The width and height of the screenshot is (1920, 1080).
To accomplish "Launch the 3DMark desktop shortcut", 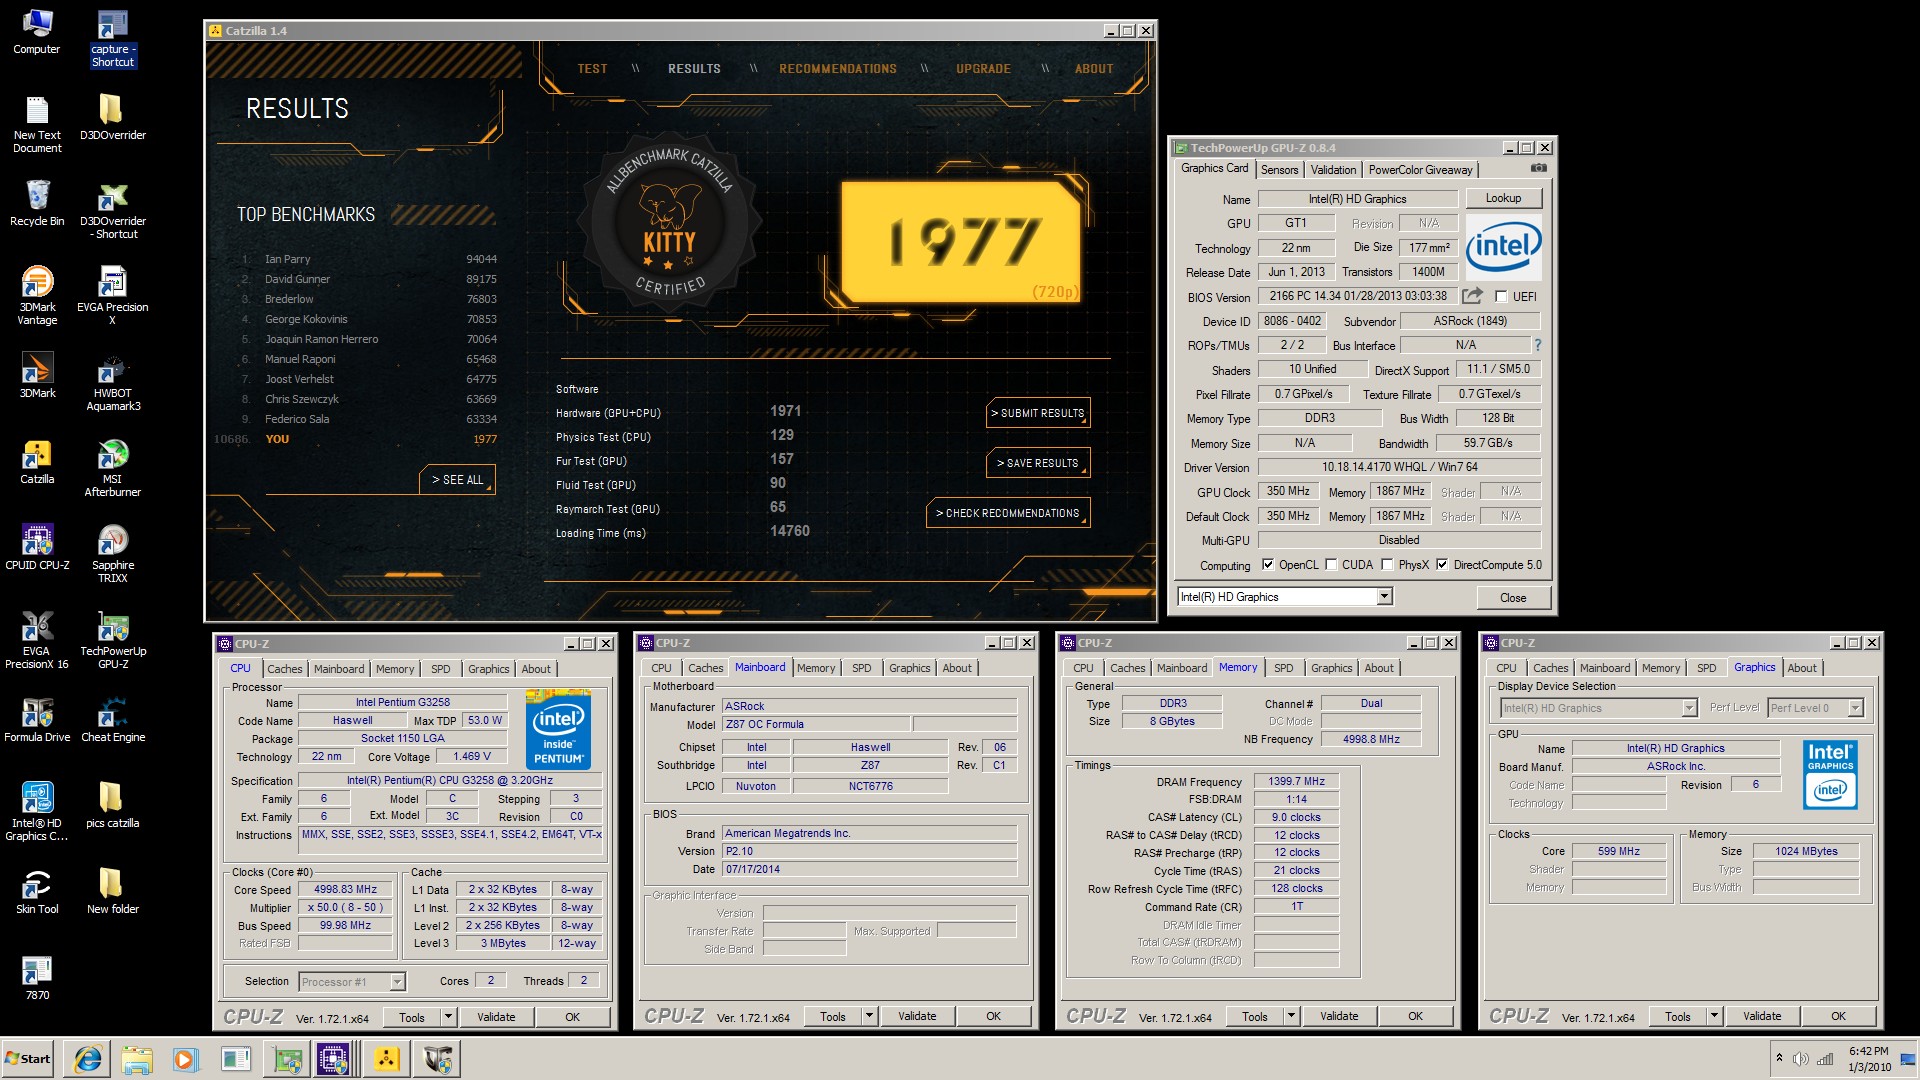I will pyautogui.click(x=37, y=375).
